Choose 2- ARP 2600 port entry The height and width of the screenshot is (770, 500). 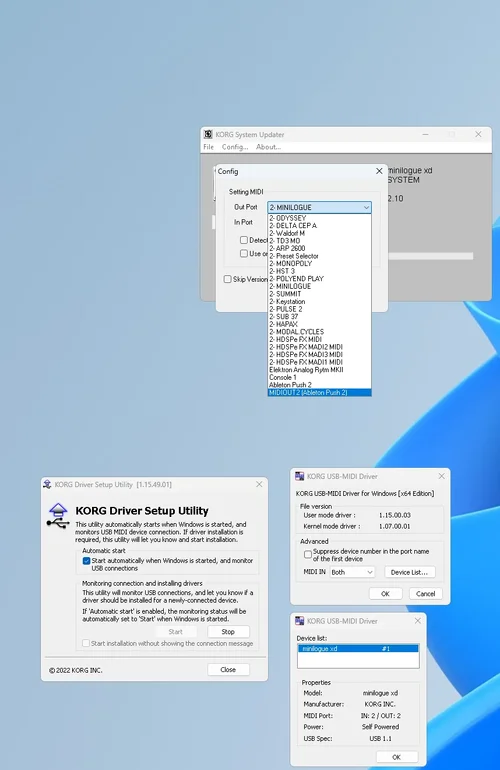(319, 248)
